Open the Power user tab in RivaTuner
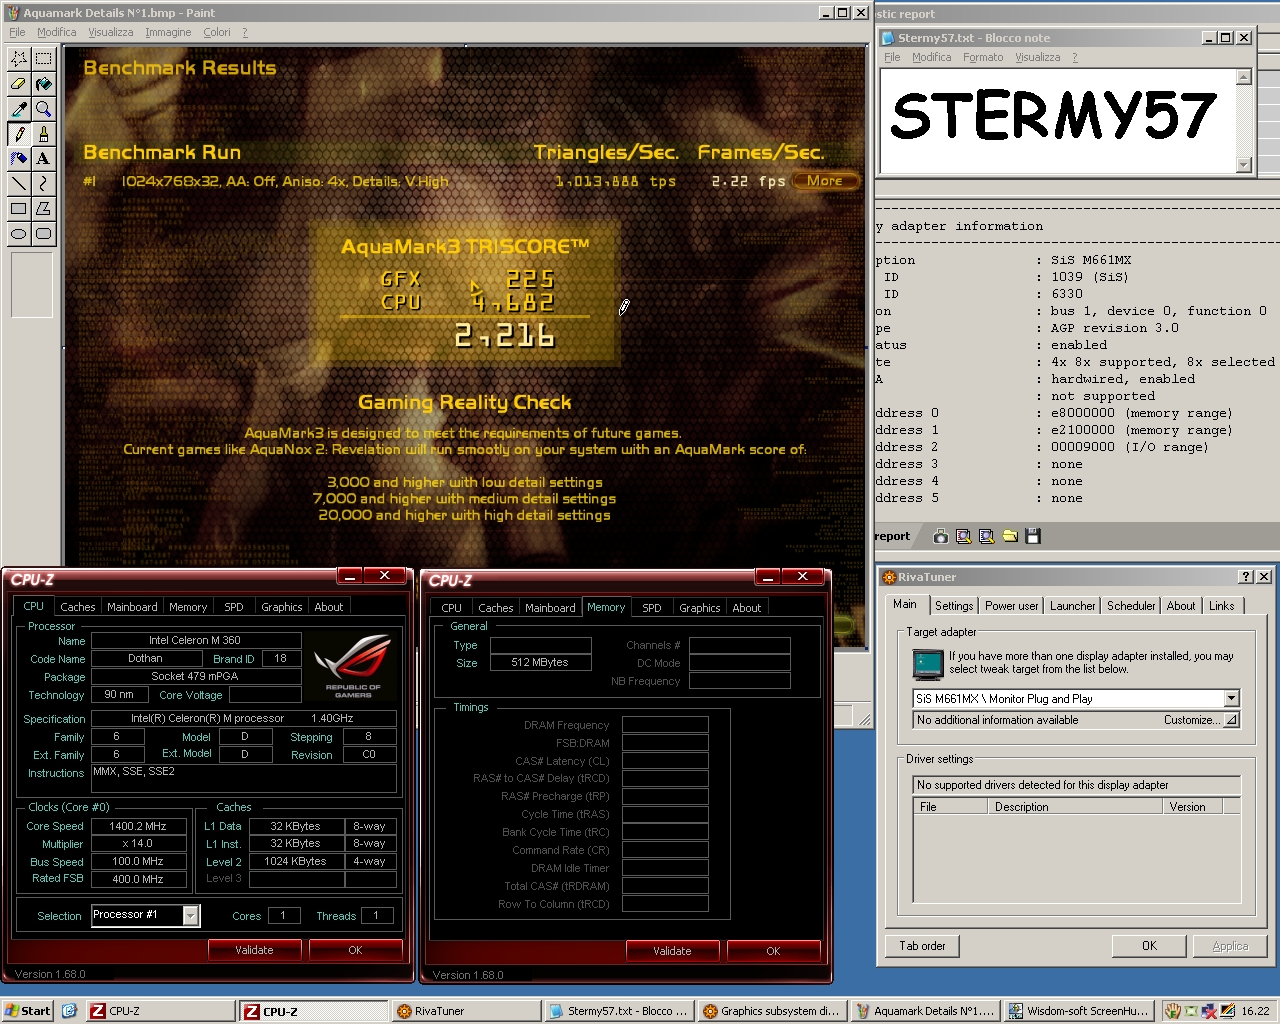Viewport: 1280px width, 1024px height. click(1011, 606)
